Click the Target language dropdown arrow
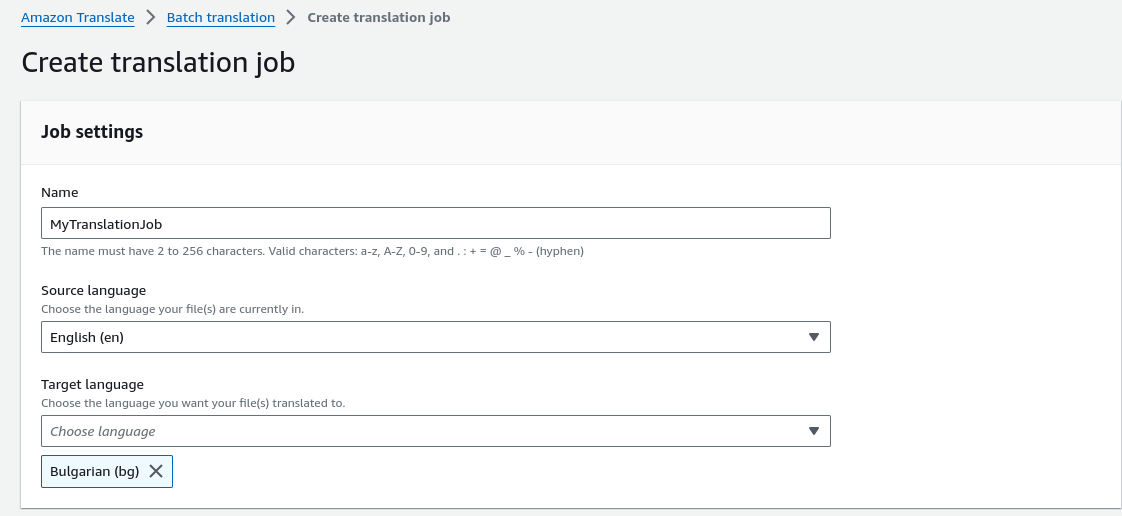1122x516 pixels. tap(813, 431)
